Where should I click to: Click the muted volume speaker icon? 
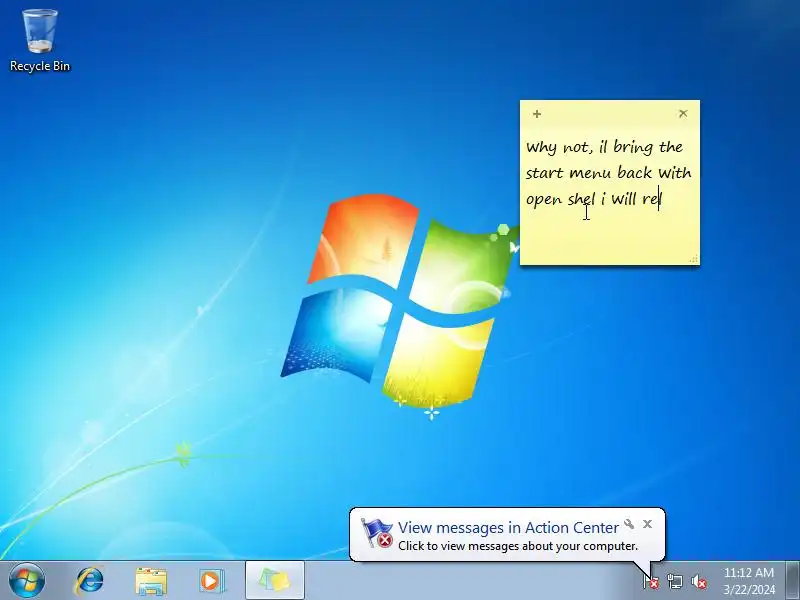coord(698,581)
